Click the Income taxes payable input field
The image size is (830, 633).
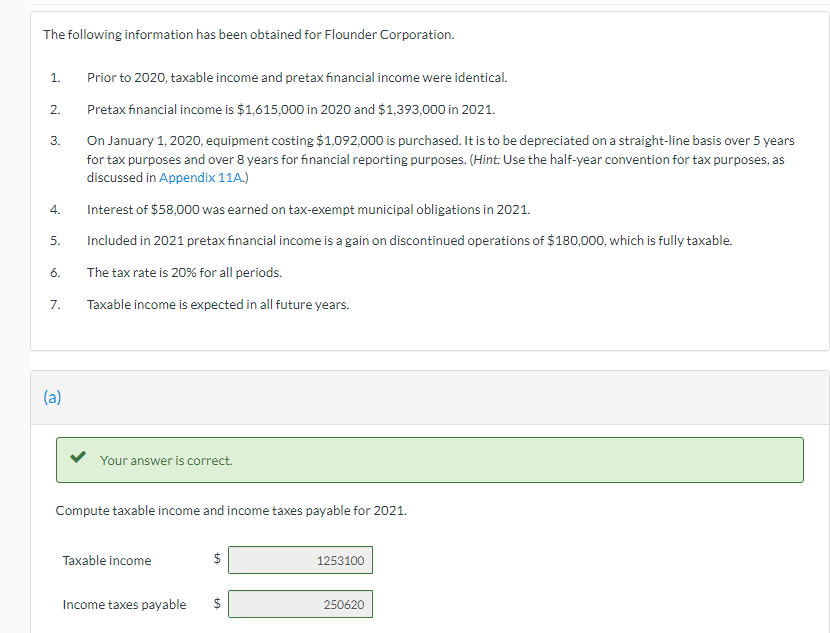(x=300, y=604)
